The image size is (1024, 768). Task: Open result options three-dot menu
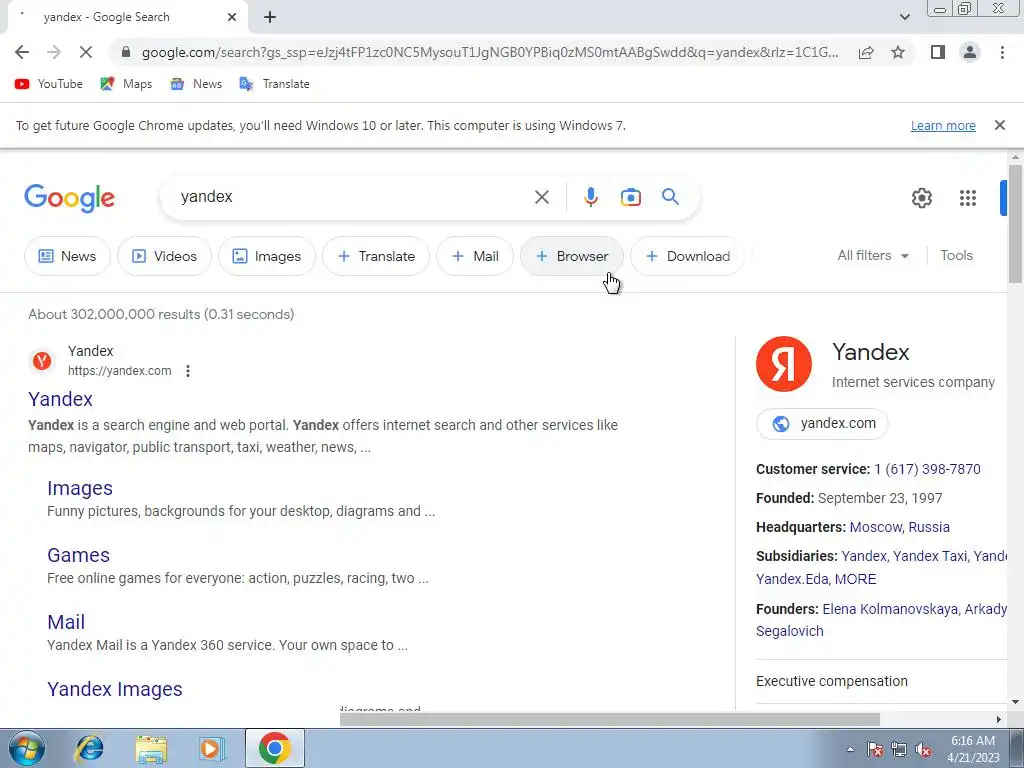[x=187, y=371]
